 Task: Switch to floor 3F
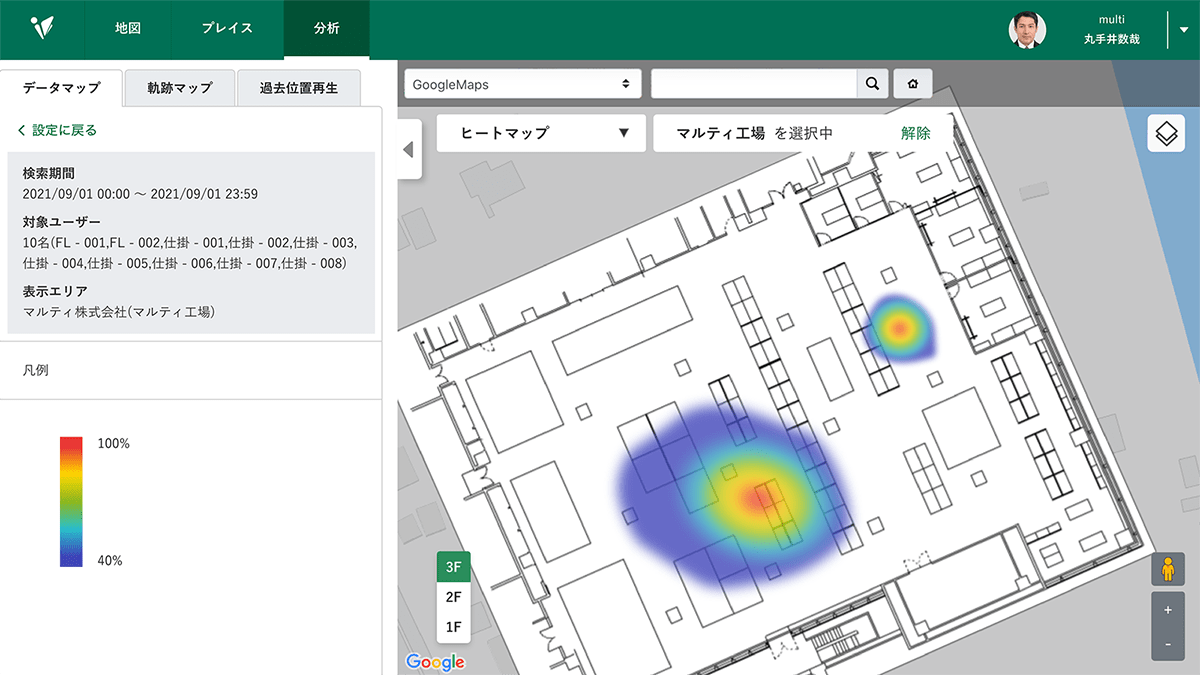click(x=453, y=567)
